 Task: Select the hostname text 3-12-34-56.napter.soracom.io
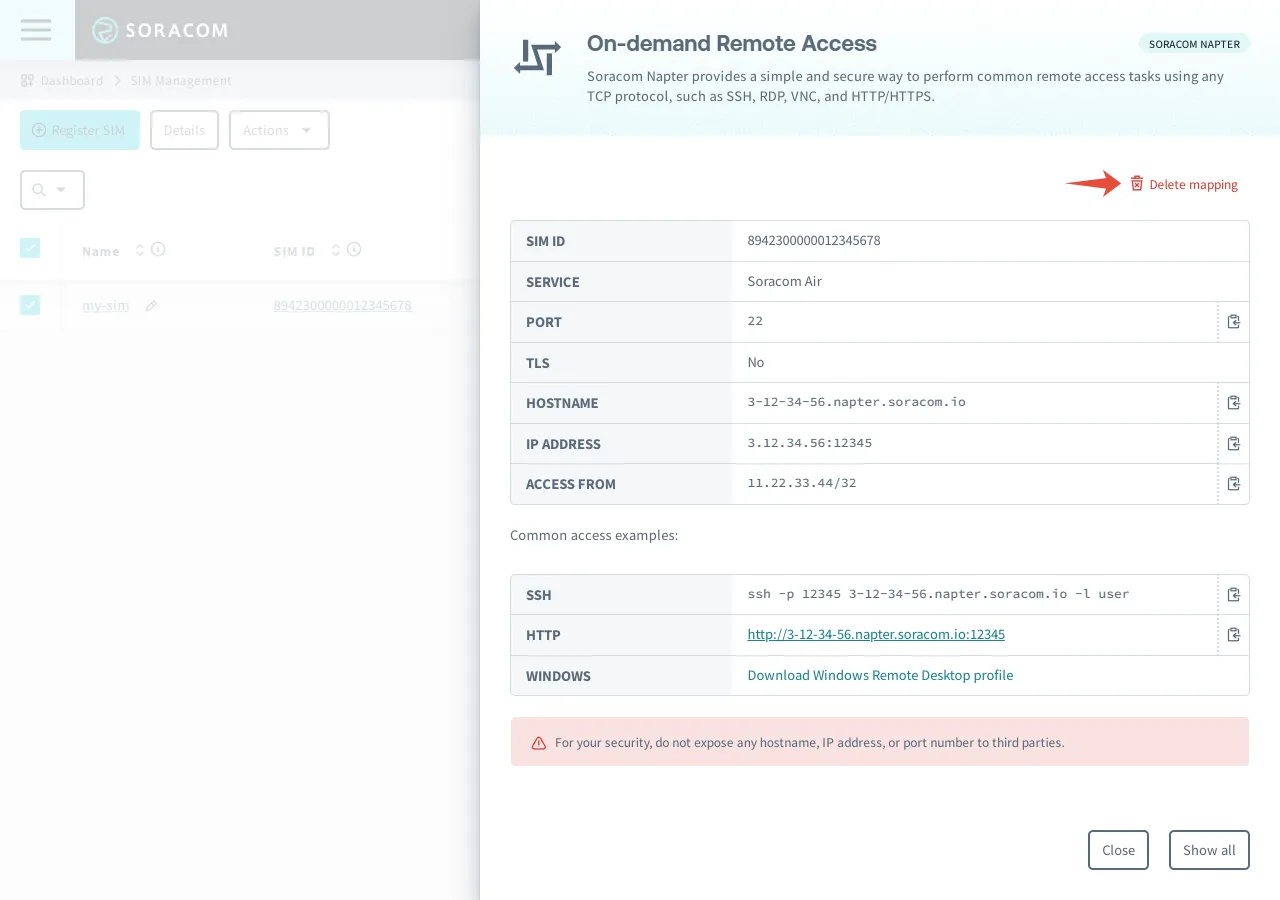point(856,402)
